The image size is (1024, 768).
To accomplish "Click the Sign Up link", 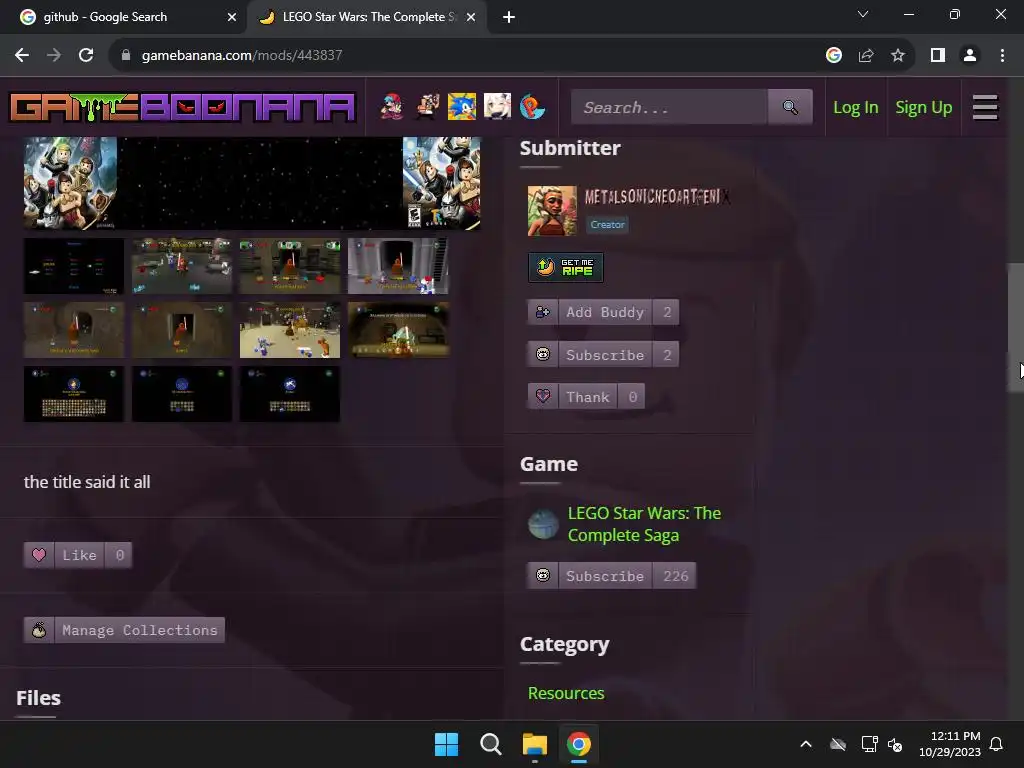I will coord(923,107).
